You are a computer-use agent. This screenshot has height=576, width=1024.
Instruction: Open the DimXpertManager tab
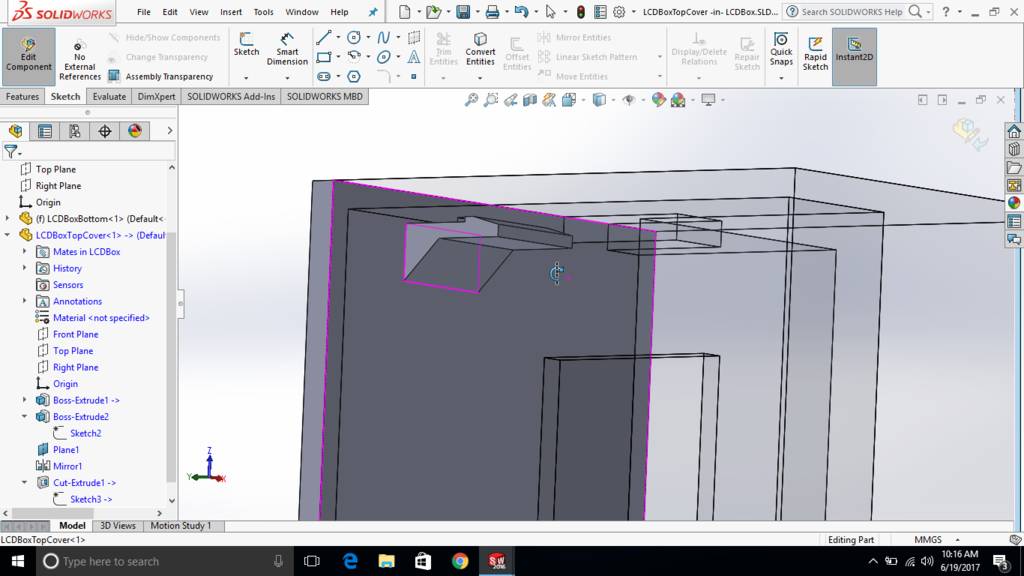click(x=104, y=131)
